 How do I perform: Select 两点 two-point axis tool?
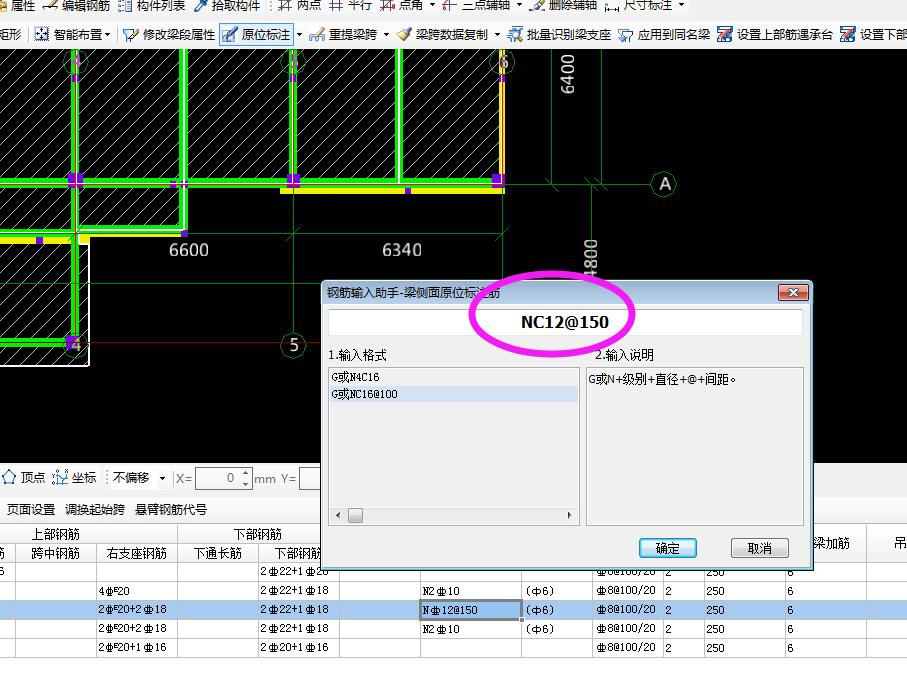tap(300, 5)
